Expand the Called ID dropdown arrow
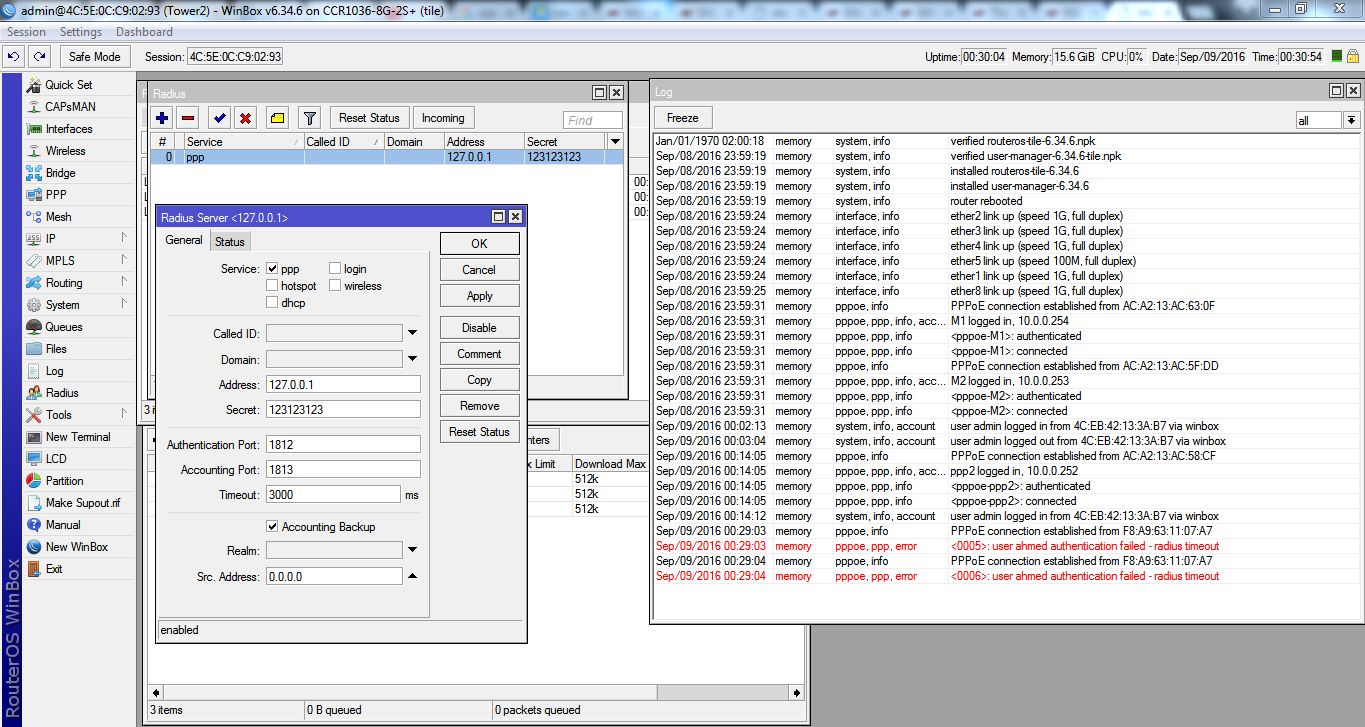Viewport: 1365px width, 727px height. [413, 334]
